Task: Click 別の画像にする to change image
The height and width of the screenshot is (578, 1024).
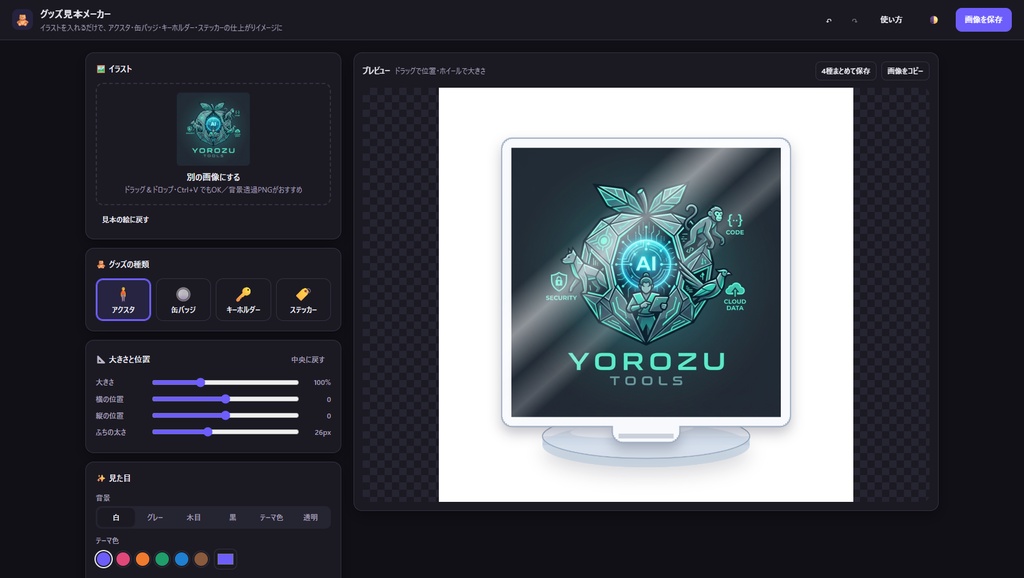Action: (x=213, y=177)
